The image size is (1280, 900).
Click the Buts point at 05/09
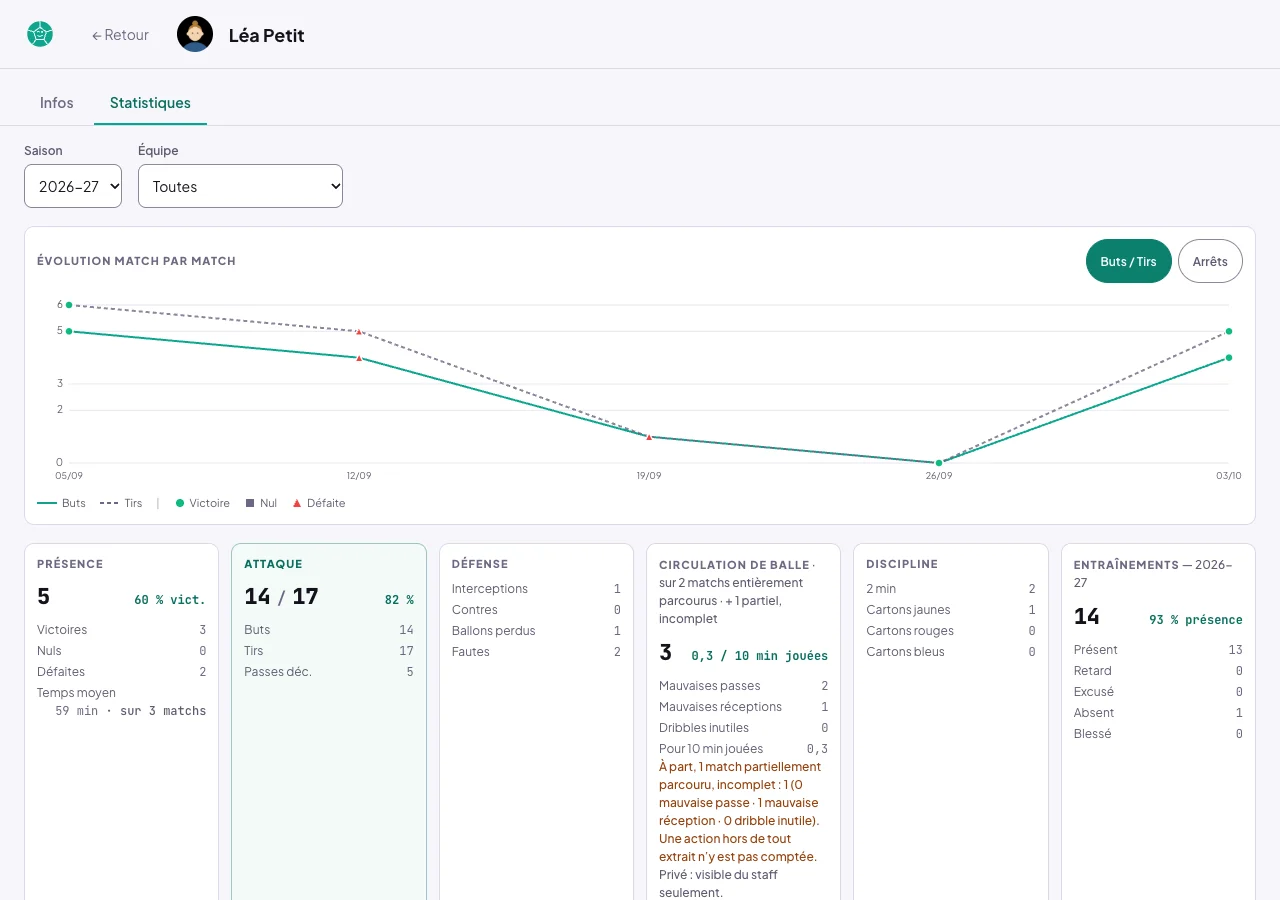pyautogui.click(x=69, y=331)
